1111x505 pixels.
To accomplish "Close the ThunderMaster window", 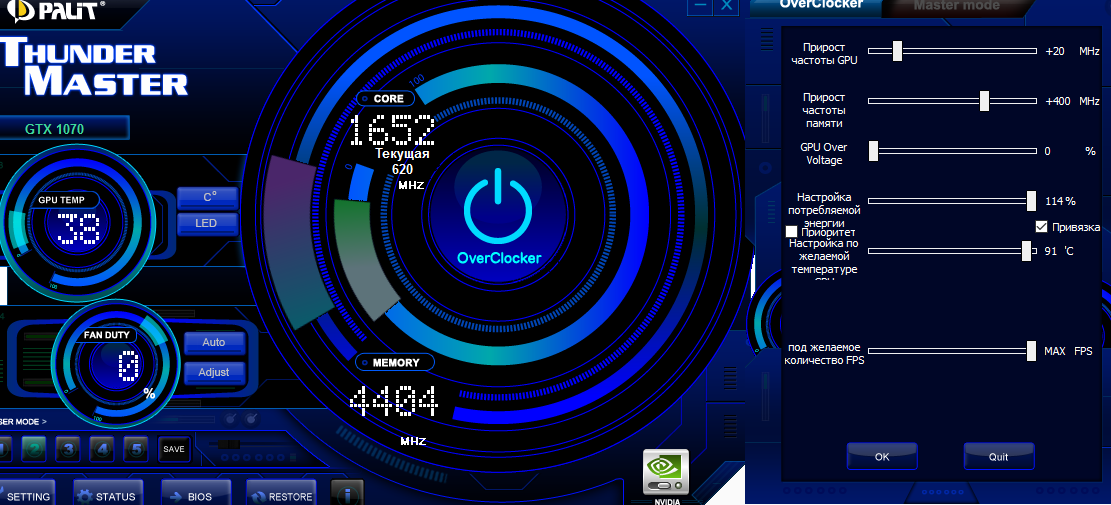I will [726, 5].
